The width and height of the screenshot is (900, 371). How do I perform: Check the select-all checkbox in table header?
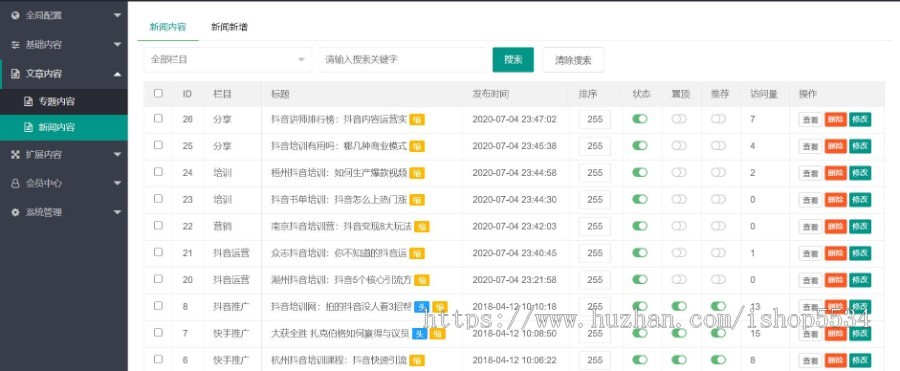coord(158,93)
